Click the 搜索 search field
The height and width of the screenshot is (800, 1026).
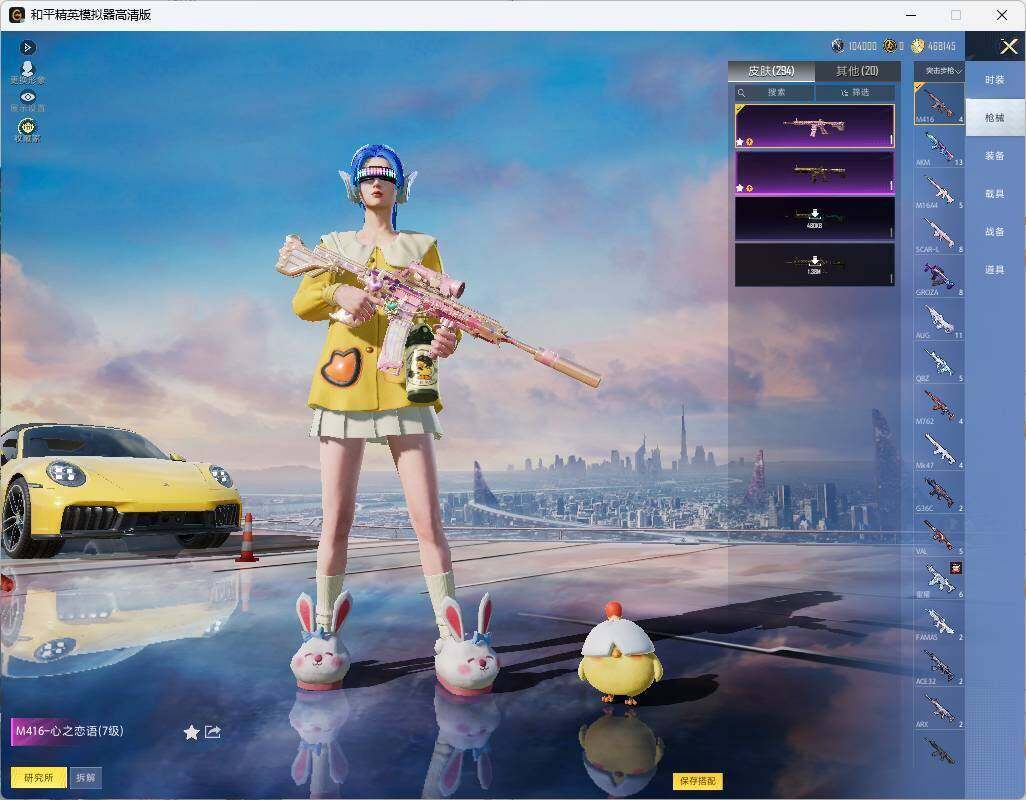pyautogui.click(x=775, y=92)
